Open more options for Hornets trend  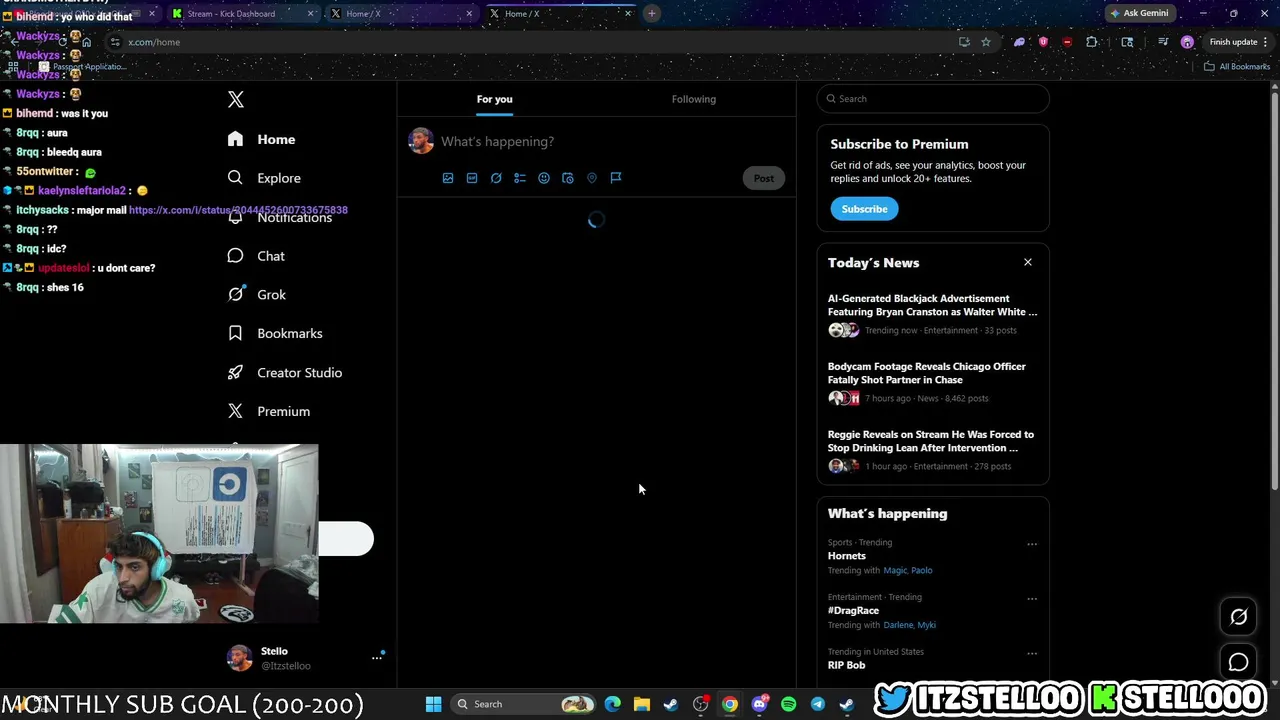coord(1032,544)
